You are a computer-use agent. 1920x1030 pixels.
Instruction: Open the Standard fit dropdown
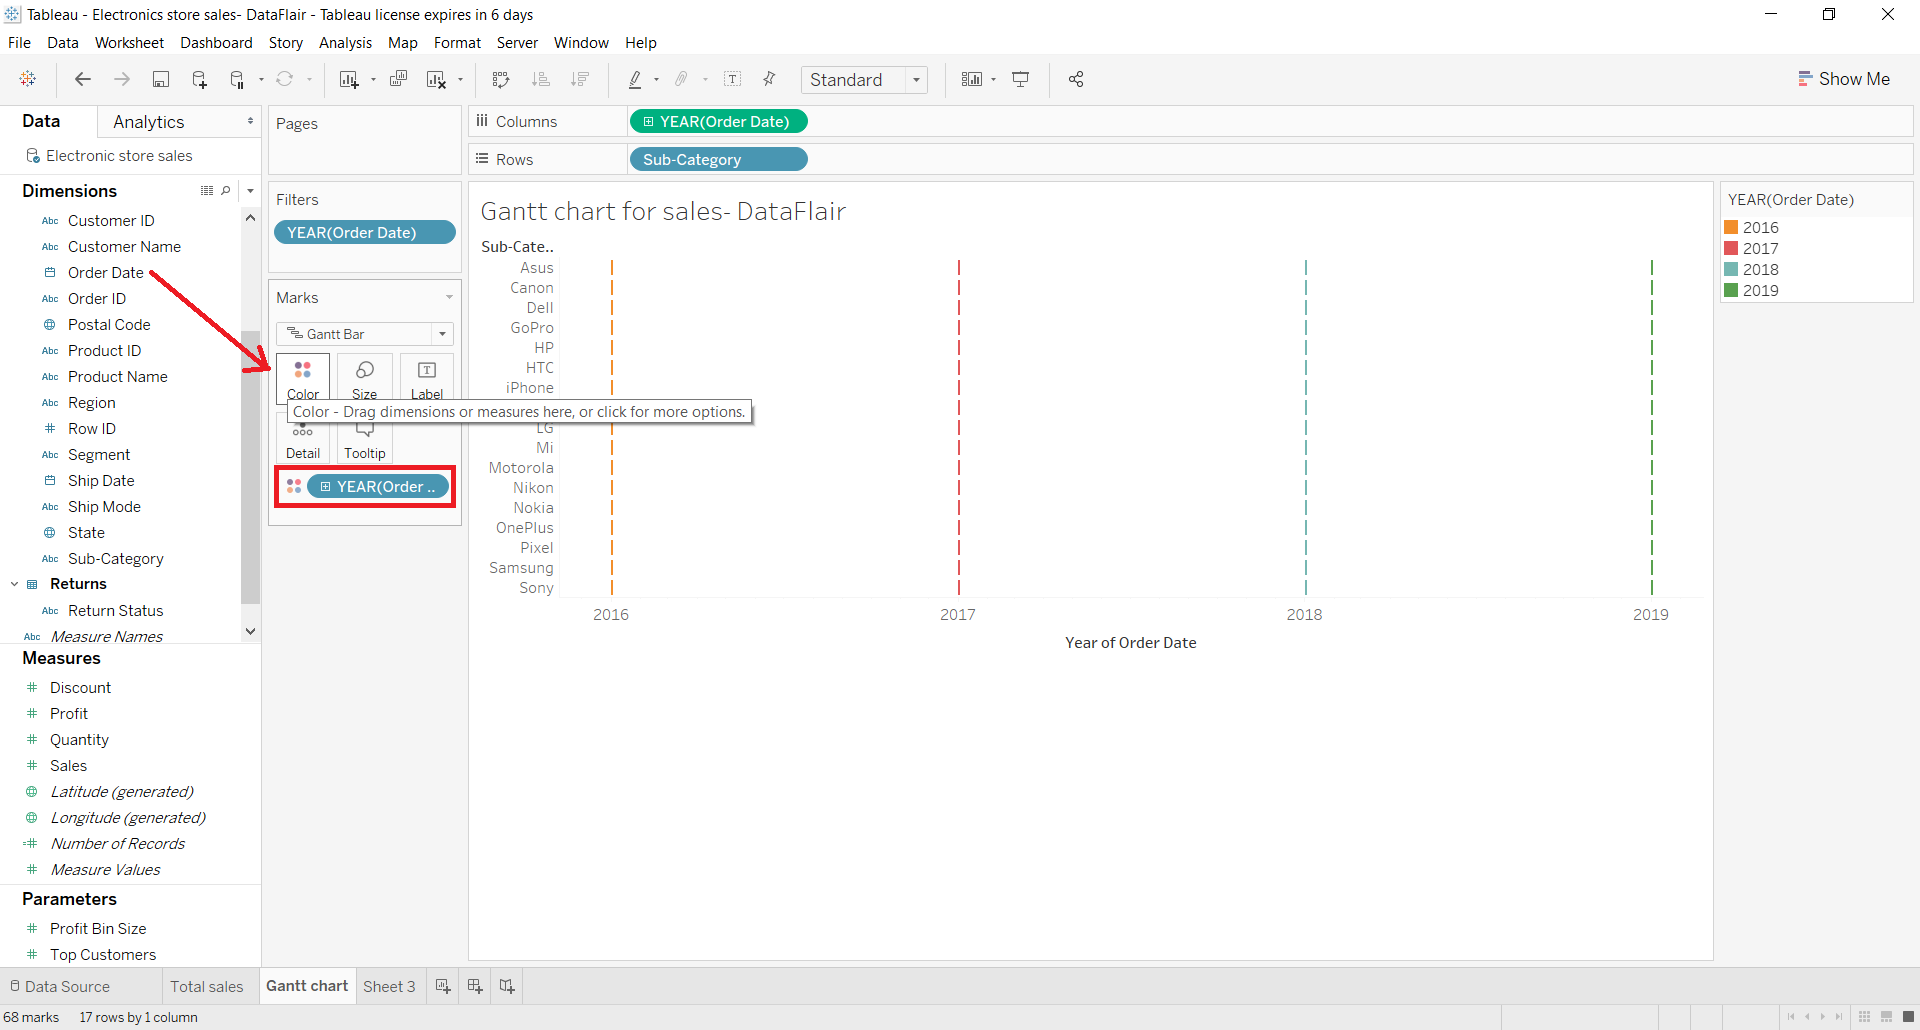pos(917,79)
